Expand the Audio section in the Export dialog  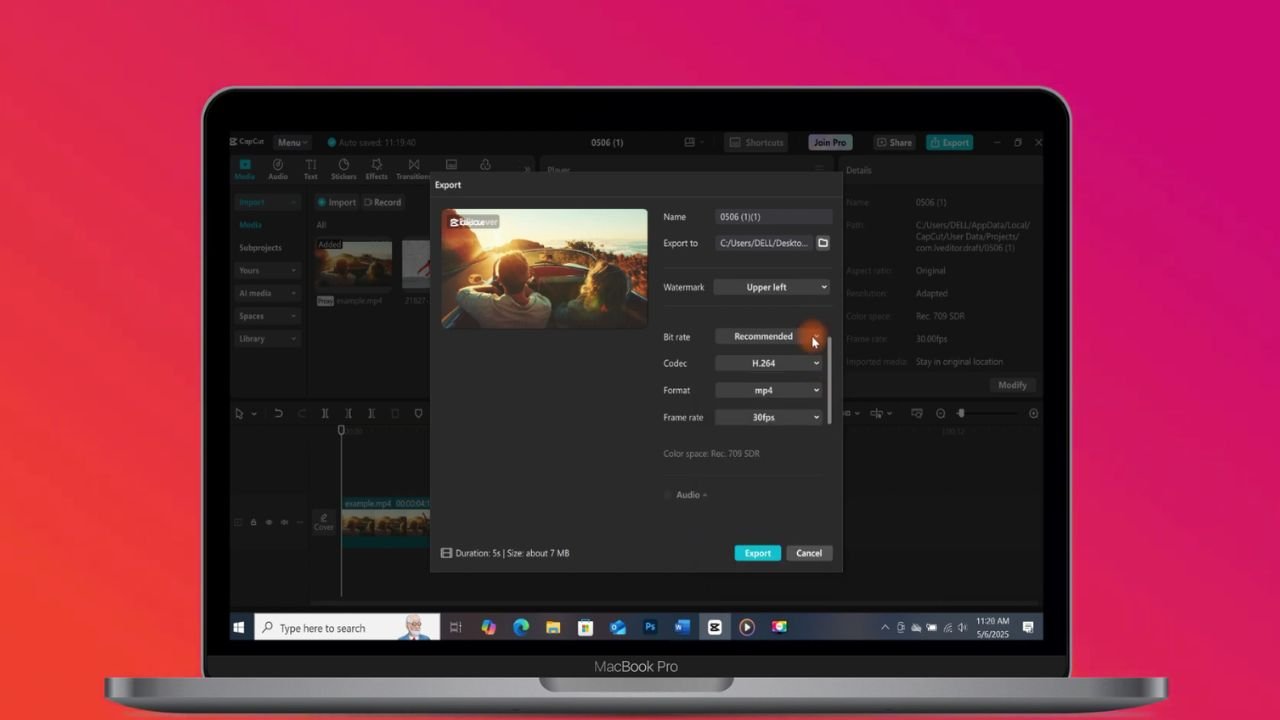[688, 494]
